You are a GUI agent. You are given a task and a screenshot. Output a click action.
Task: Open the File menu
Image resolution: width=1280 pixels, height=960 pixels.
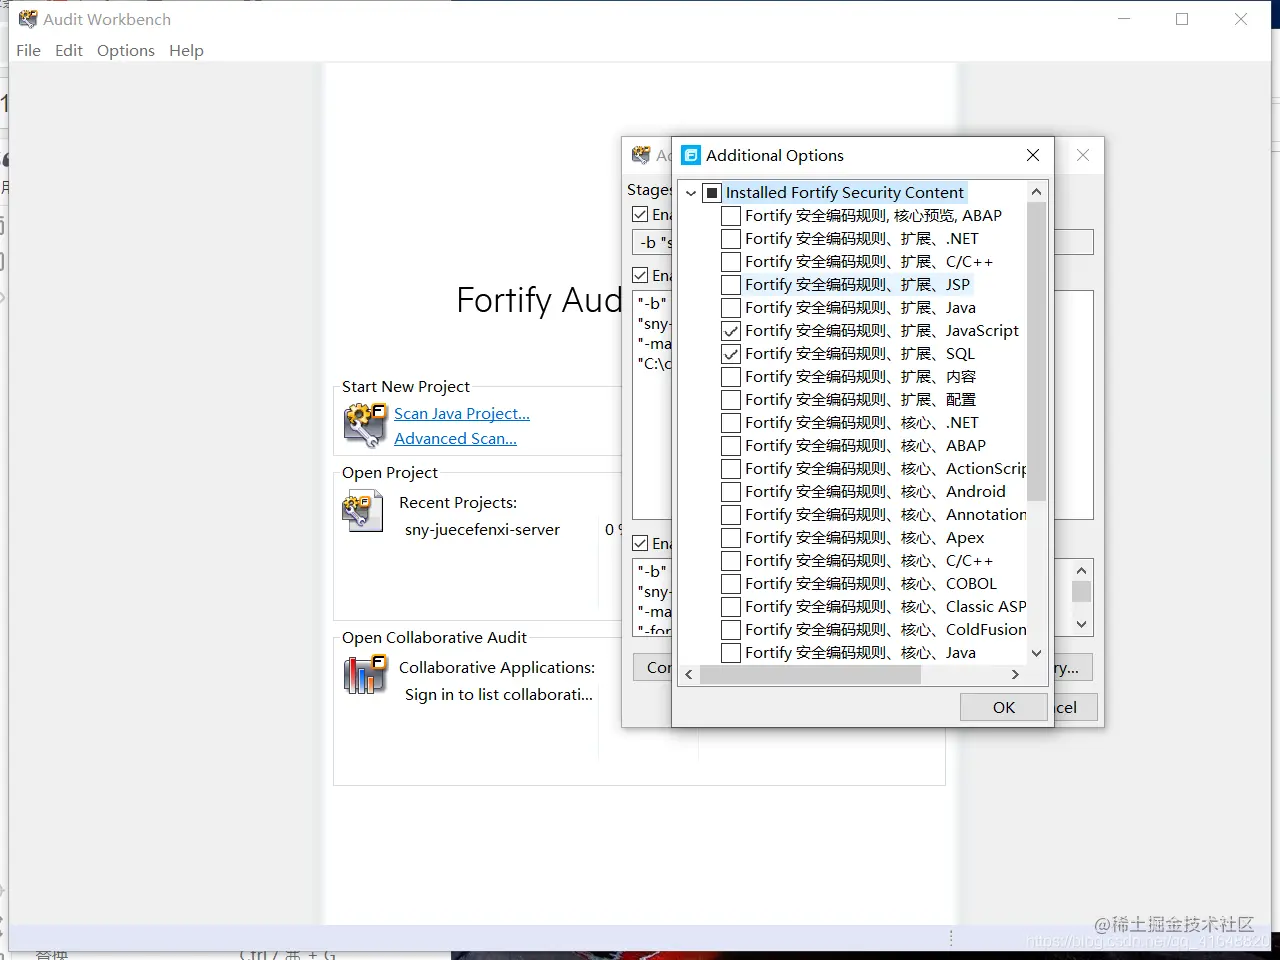[x=29, y=50]
